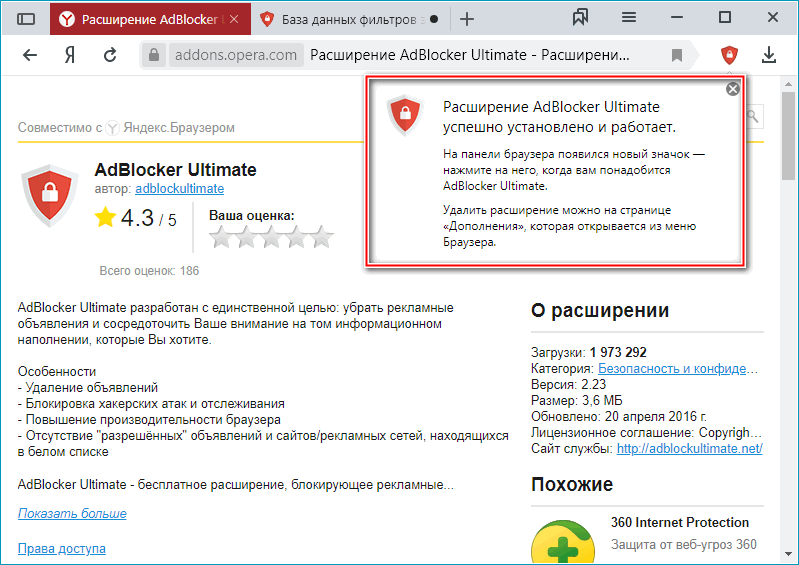The image size is (799, 565).
Task: Go back with the arrow button
Action: point(30,55)
